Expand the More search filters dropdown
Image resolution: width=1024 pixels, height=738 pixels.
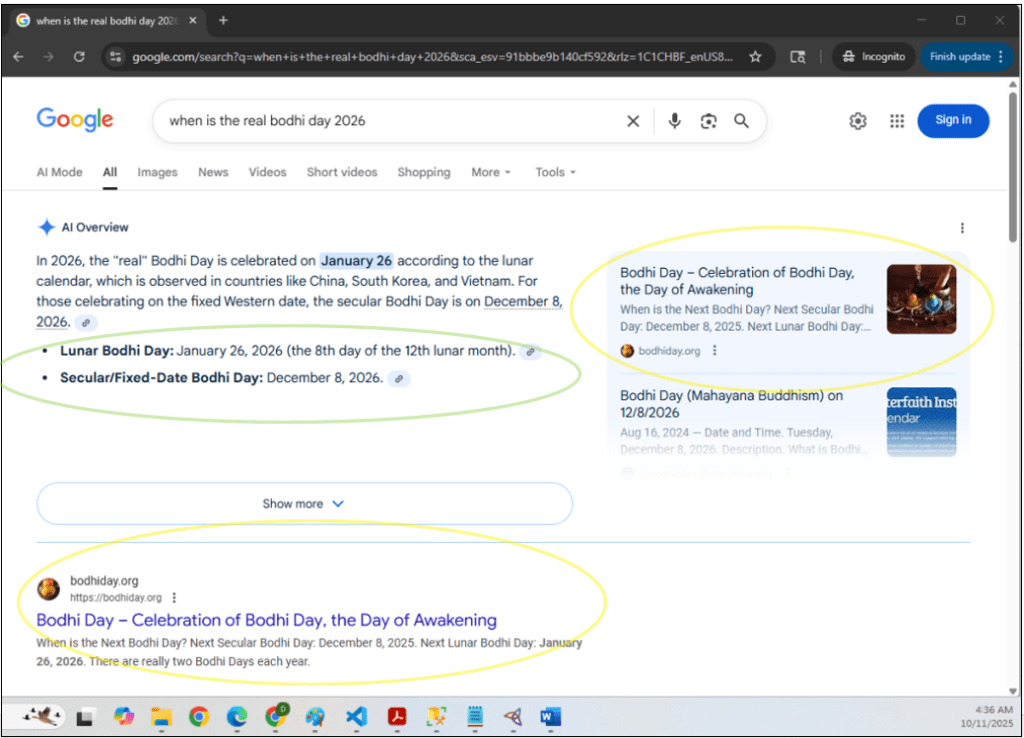point(490,172)
